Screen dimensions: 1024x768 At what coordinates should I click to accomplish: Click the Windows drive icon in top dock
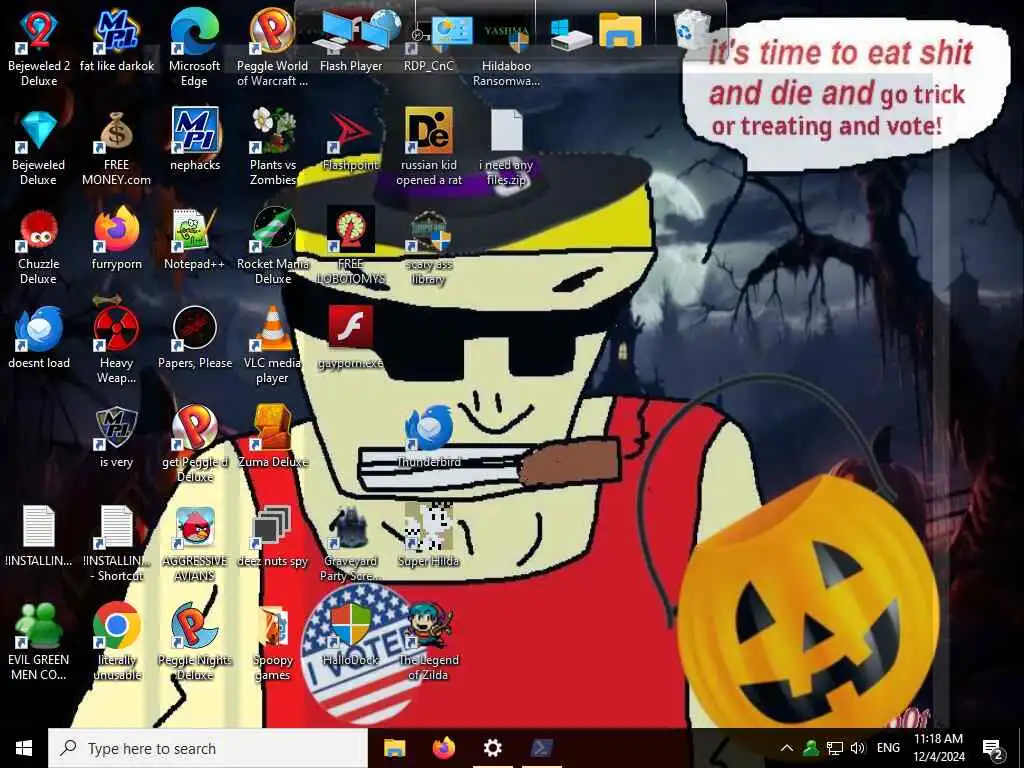571,34
